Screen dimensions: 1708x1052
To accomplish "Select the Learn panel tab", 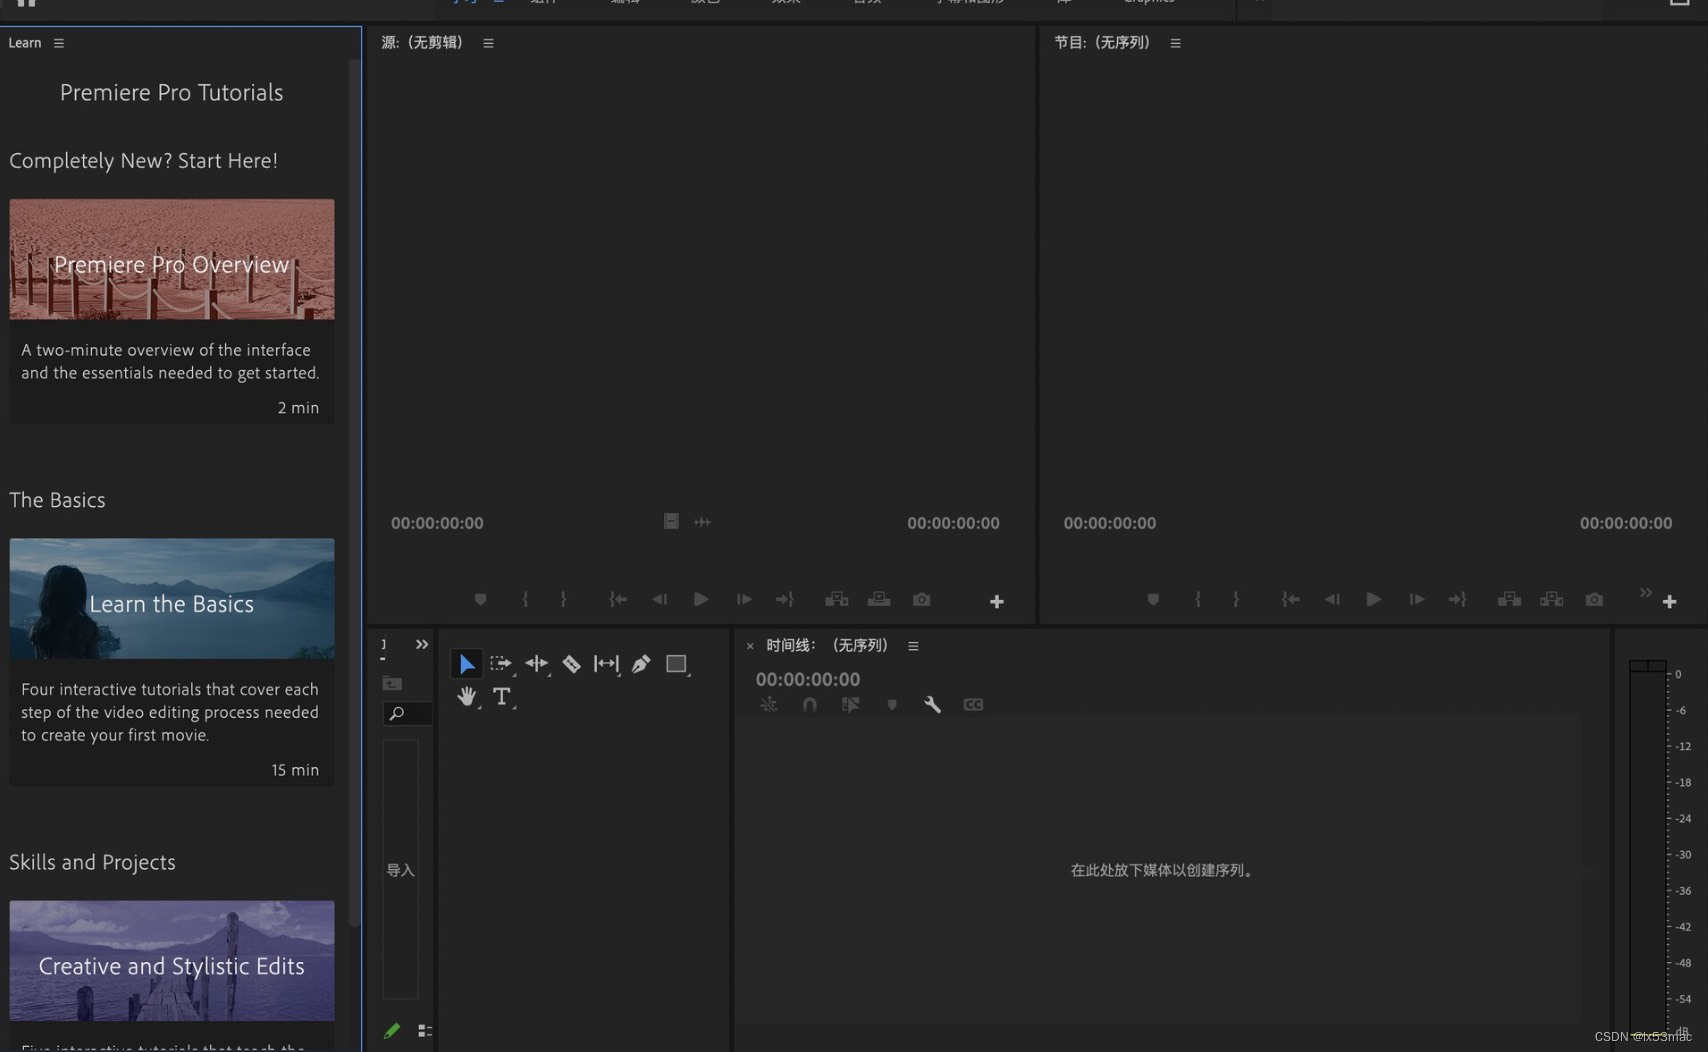I will click(x=25, y=43).
